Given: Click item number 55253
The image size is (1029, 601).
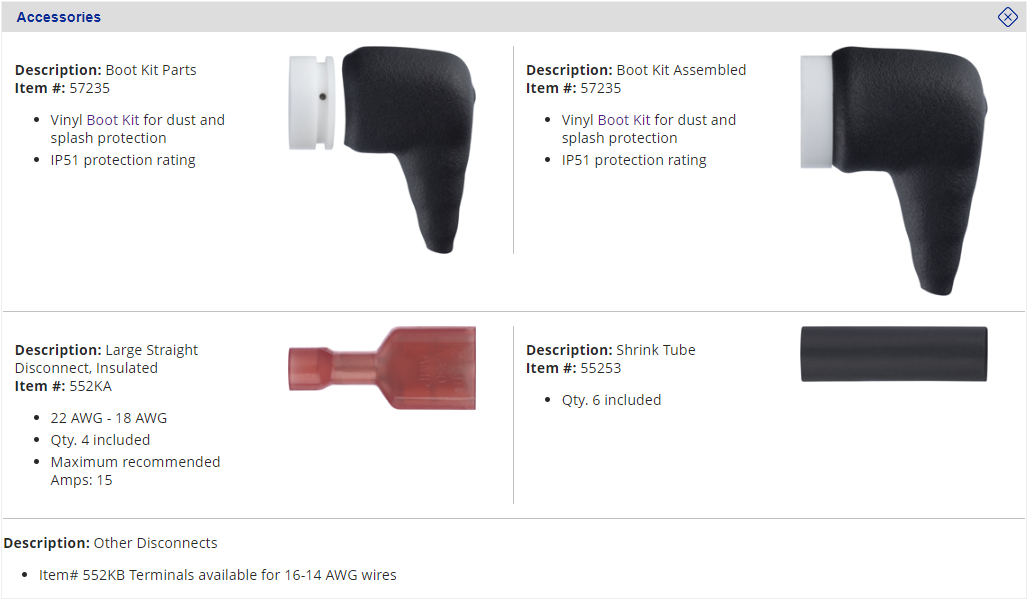Looking at the screenshot, I should [x=602, y=368].
